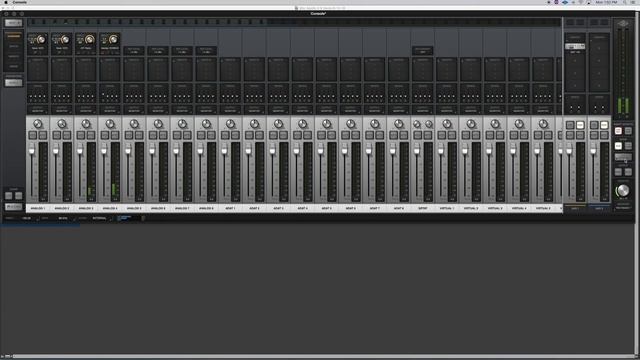Click the Default parameters button
The width and height of the screenshot is (640, 360).
13,83
